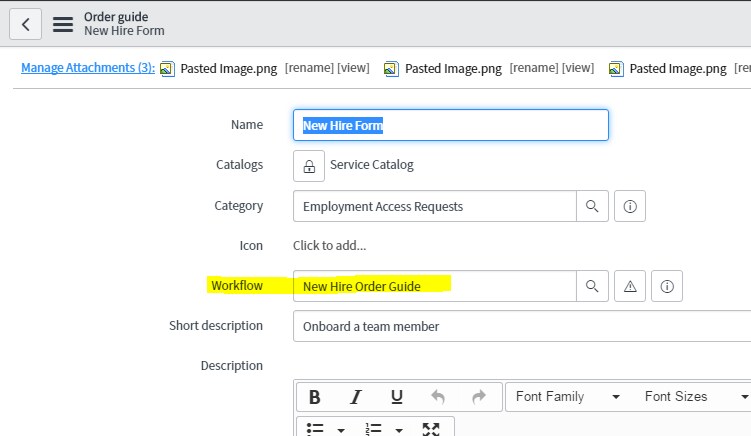
Task: Open the Manage Attachments (3) link
Action: (x=88, y=68)
